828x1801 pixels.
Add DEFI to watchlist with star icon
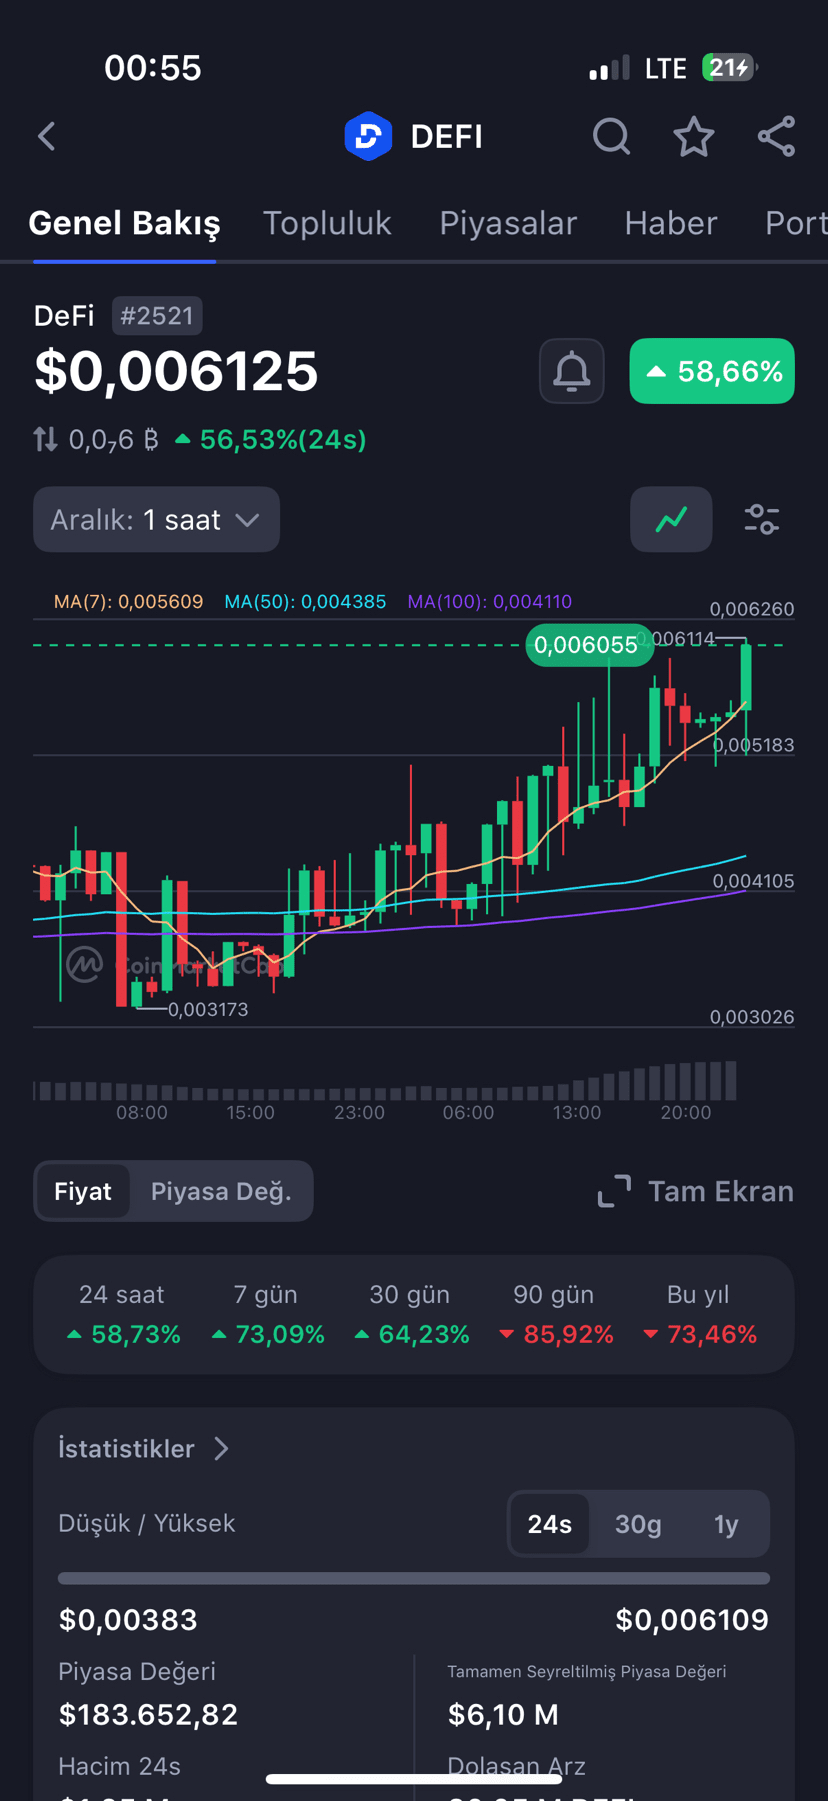pos(693,137)
